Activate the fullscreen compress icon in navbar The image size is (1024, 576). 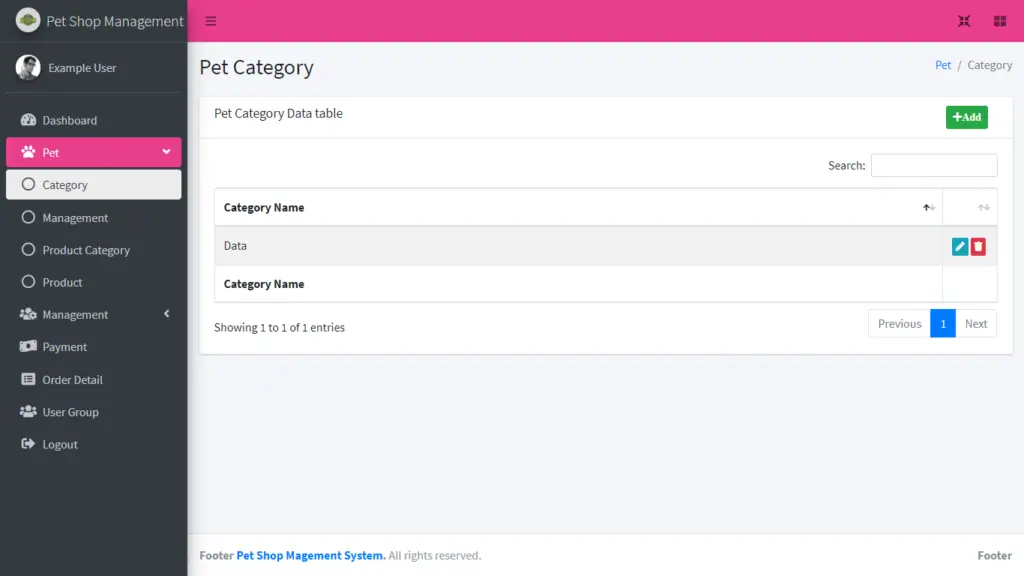(963, 20)
